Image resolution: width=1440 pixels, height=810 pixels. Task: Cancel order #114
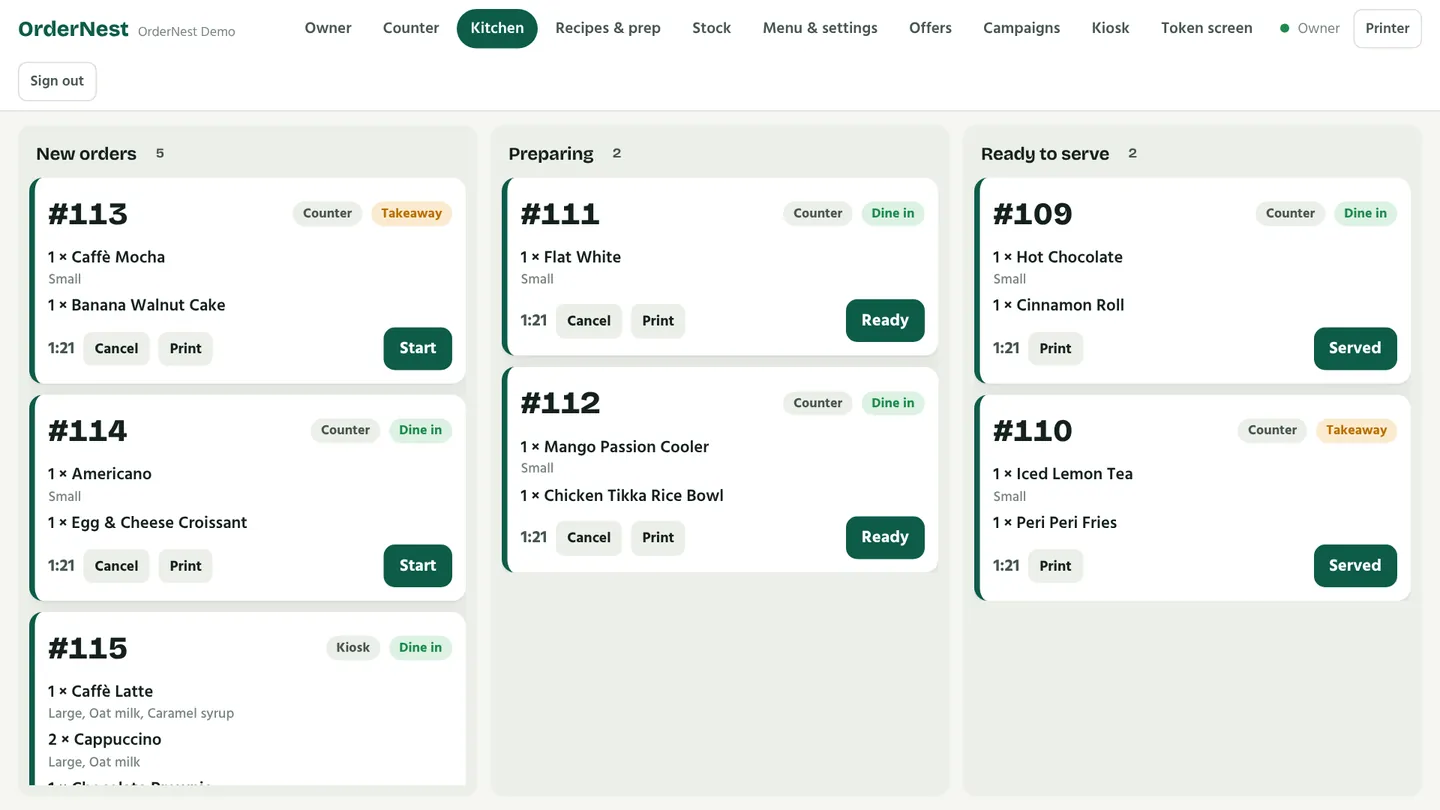click(x=116, y=566)
